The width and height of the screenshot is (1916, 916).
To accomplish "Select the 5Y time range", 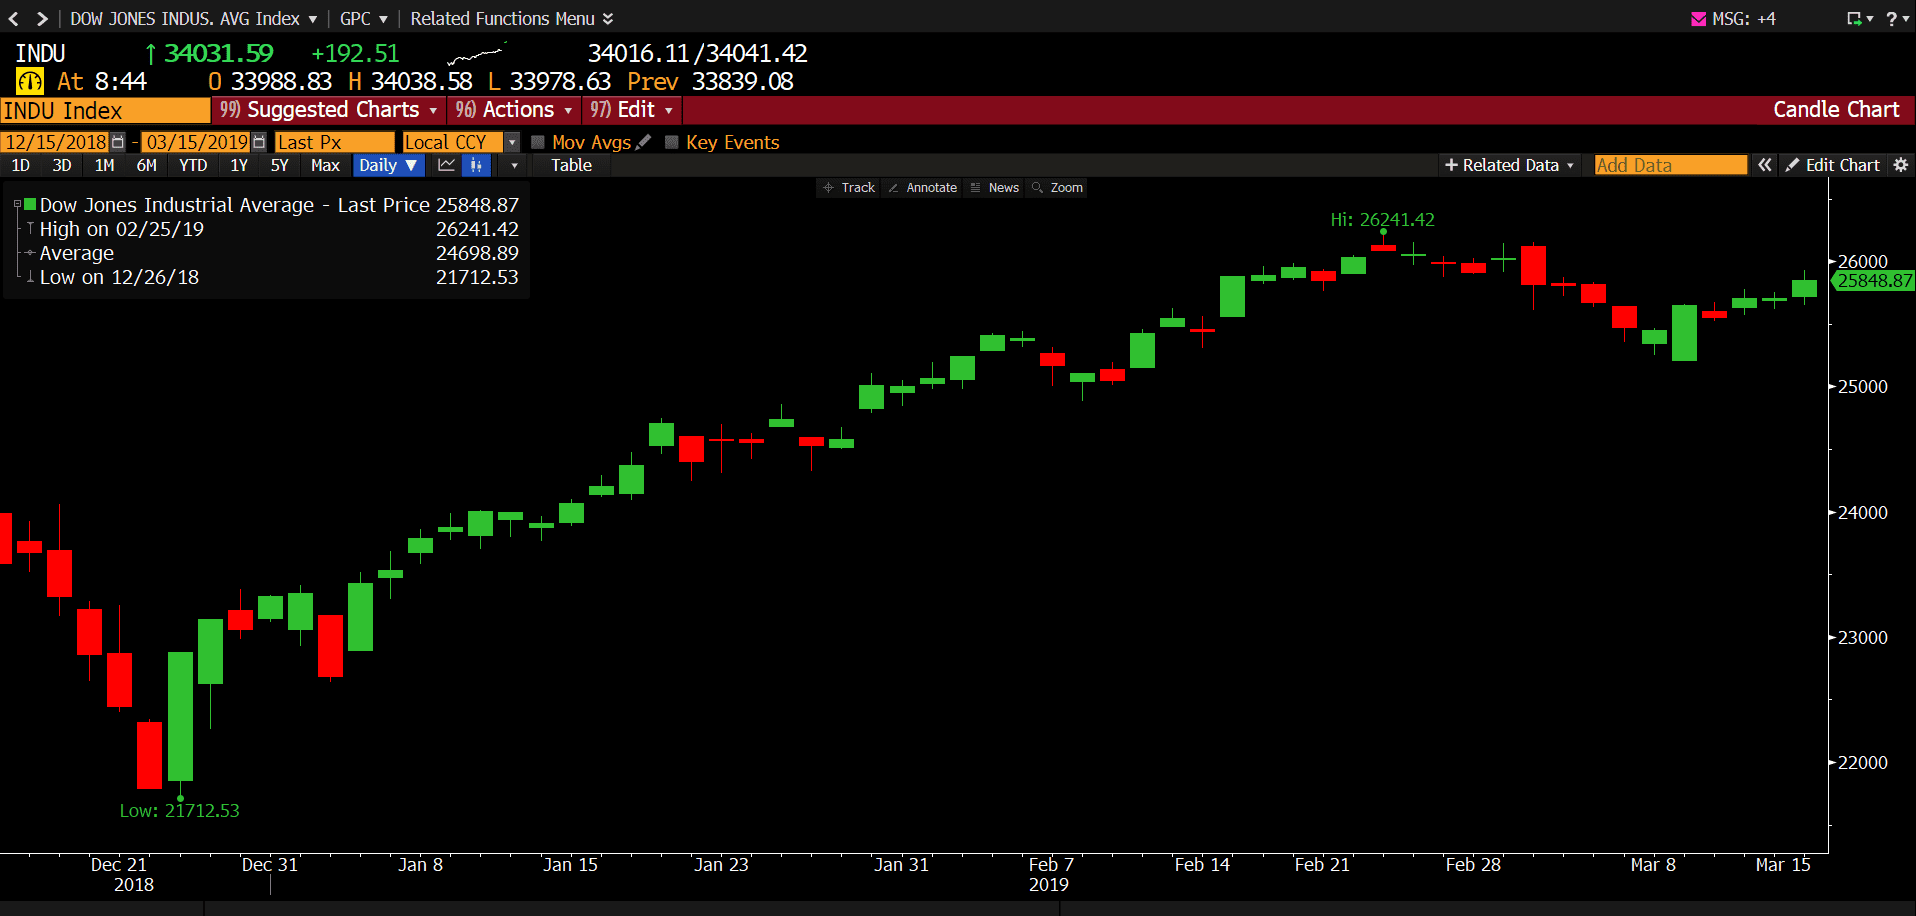I will 279,165.
